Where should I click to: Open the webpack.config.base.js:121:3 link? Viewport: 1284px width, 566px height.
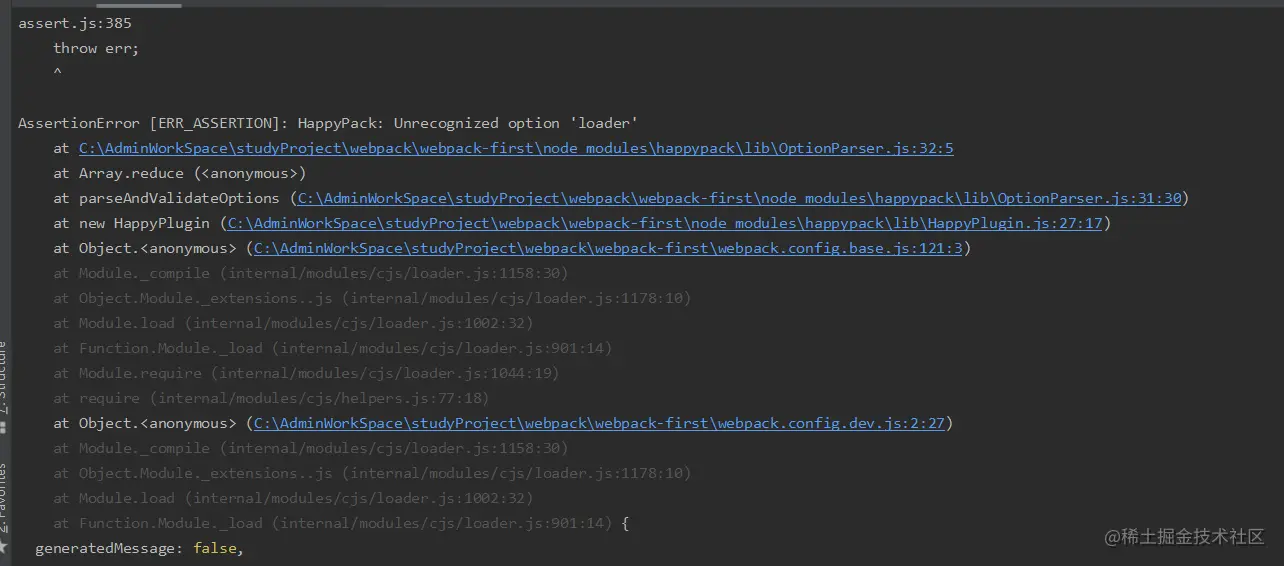(x=608, y=248)
